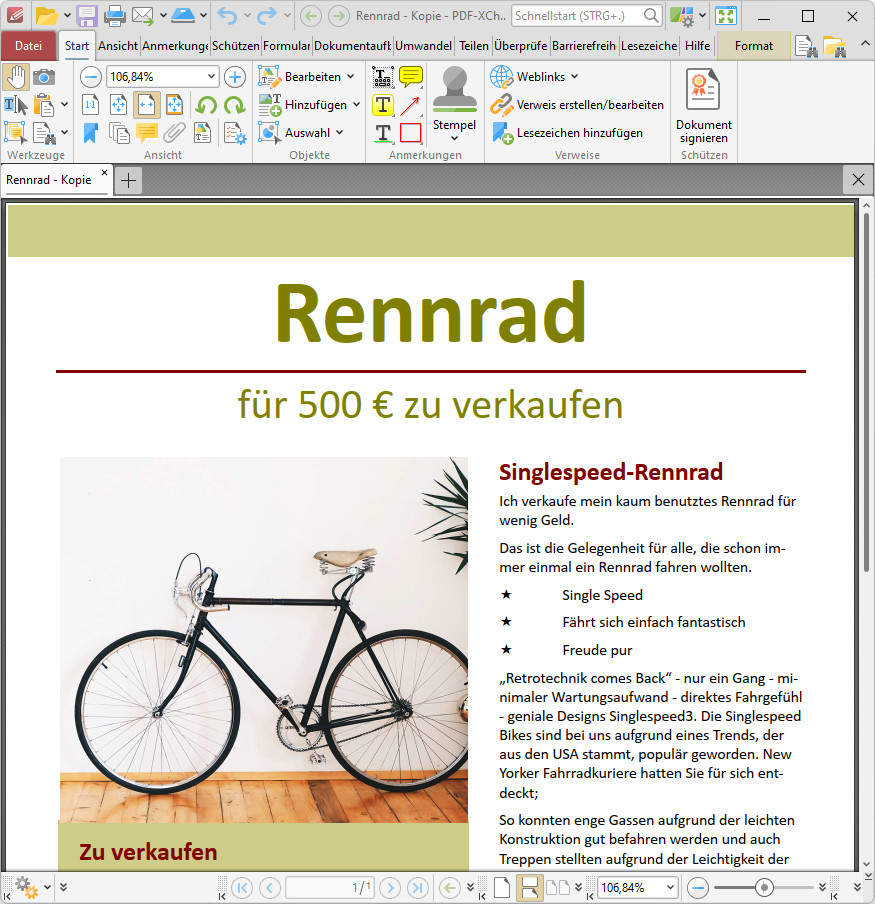
Task: Click Lesezeichen hinzufügen
Action: (x=579, y=133)
